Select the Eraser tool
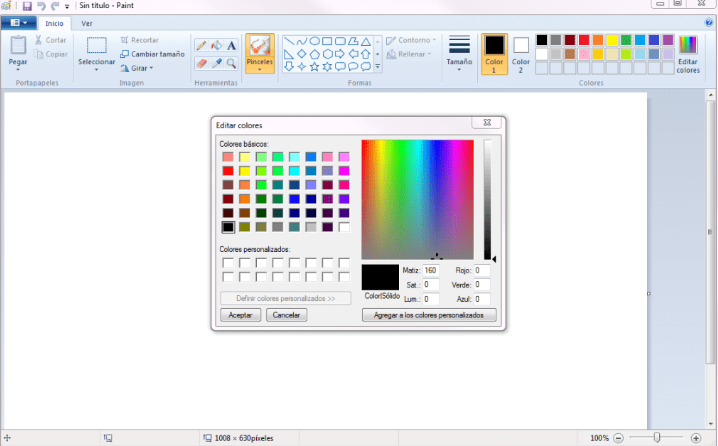Image resolution: width=718 pixels, height=446 pixels. tap(201, 62)
